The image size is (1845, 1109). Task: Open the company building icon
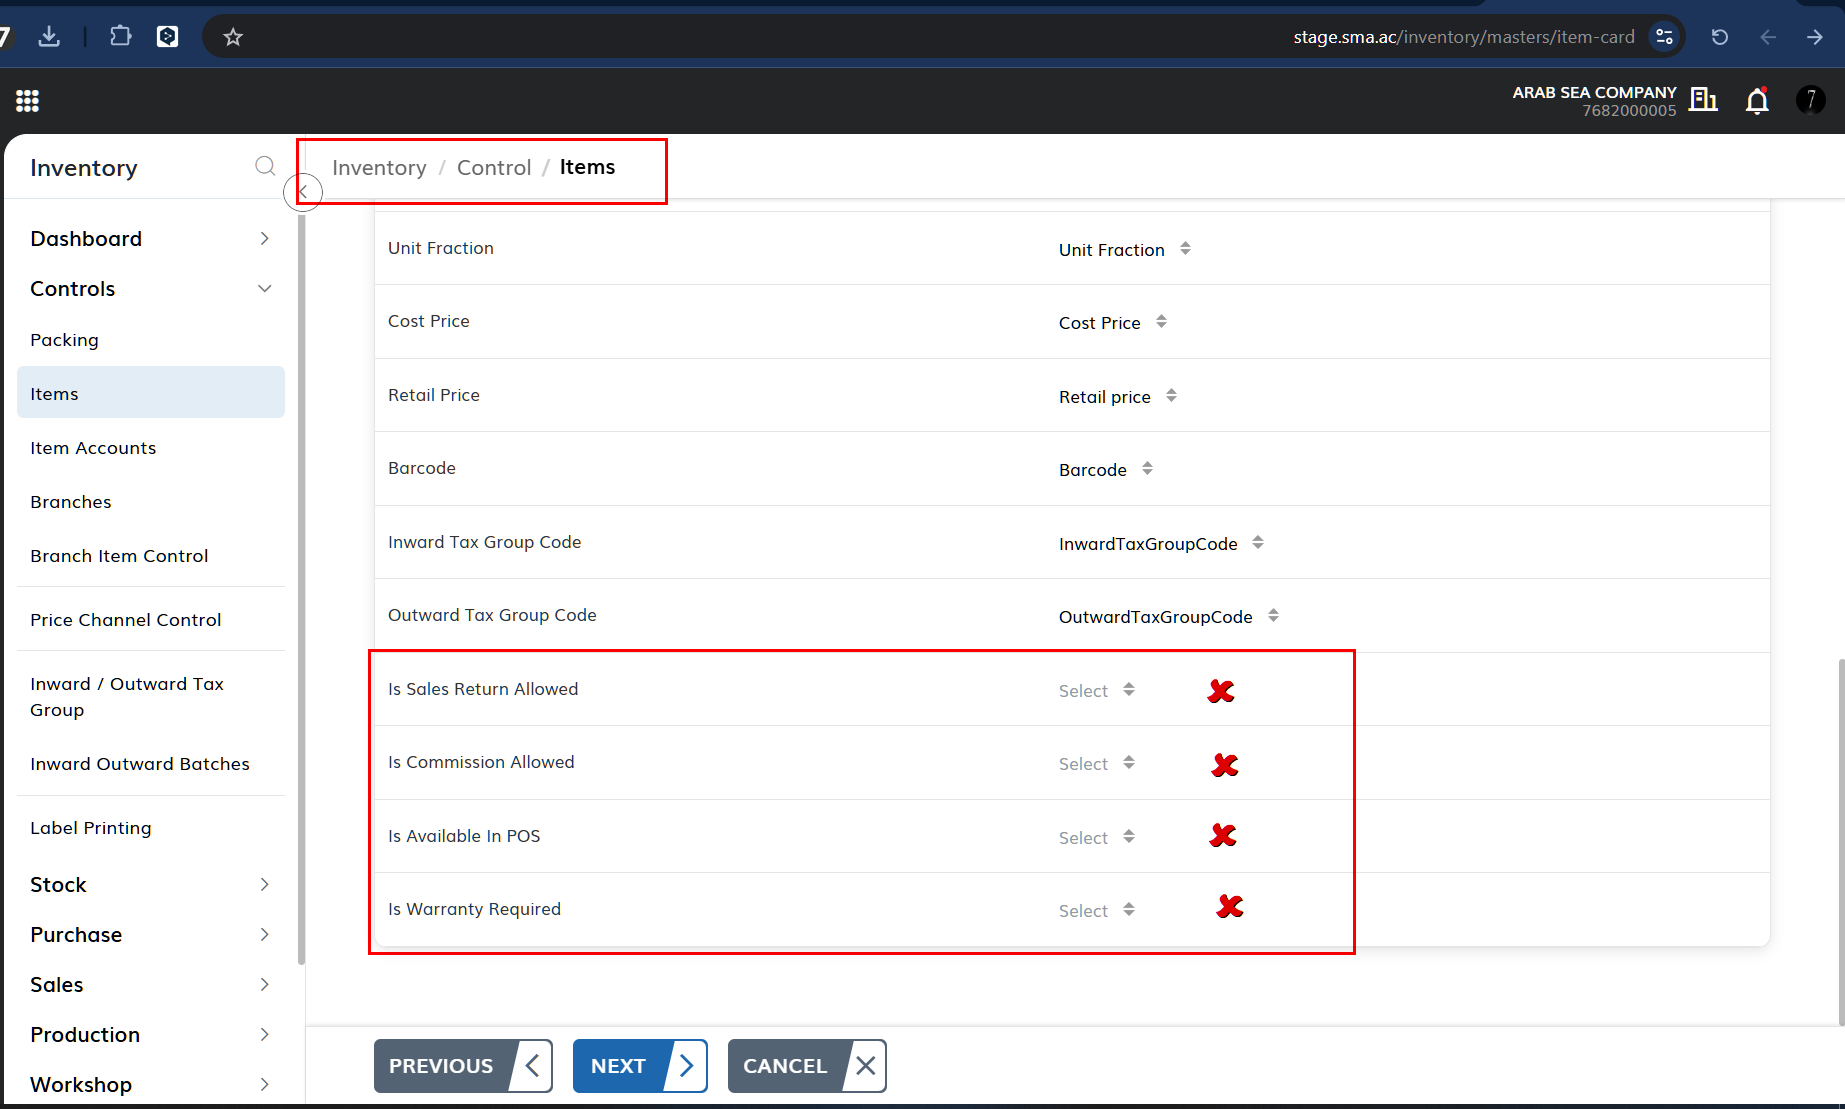click(1703, 99)
